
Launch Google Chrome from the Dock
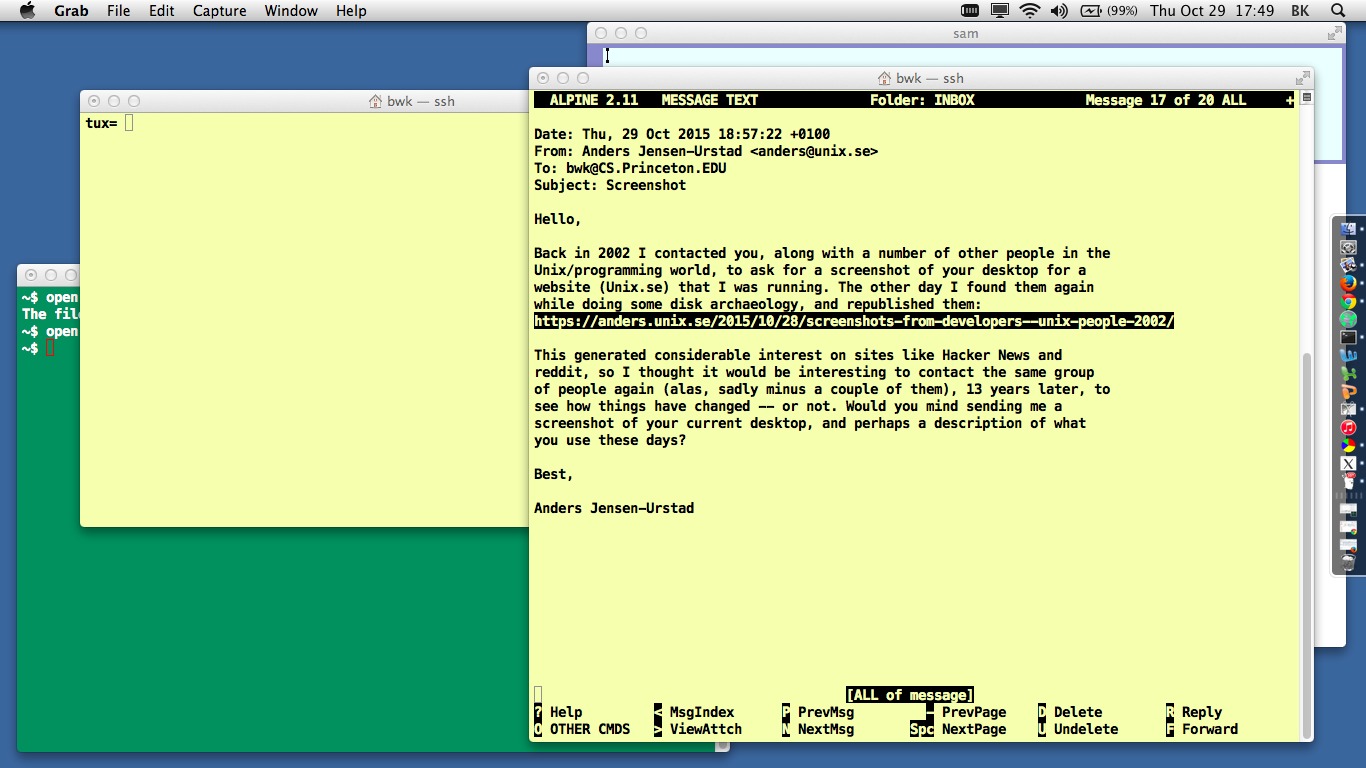pos(1348,301)
